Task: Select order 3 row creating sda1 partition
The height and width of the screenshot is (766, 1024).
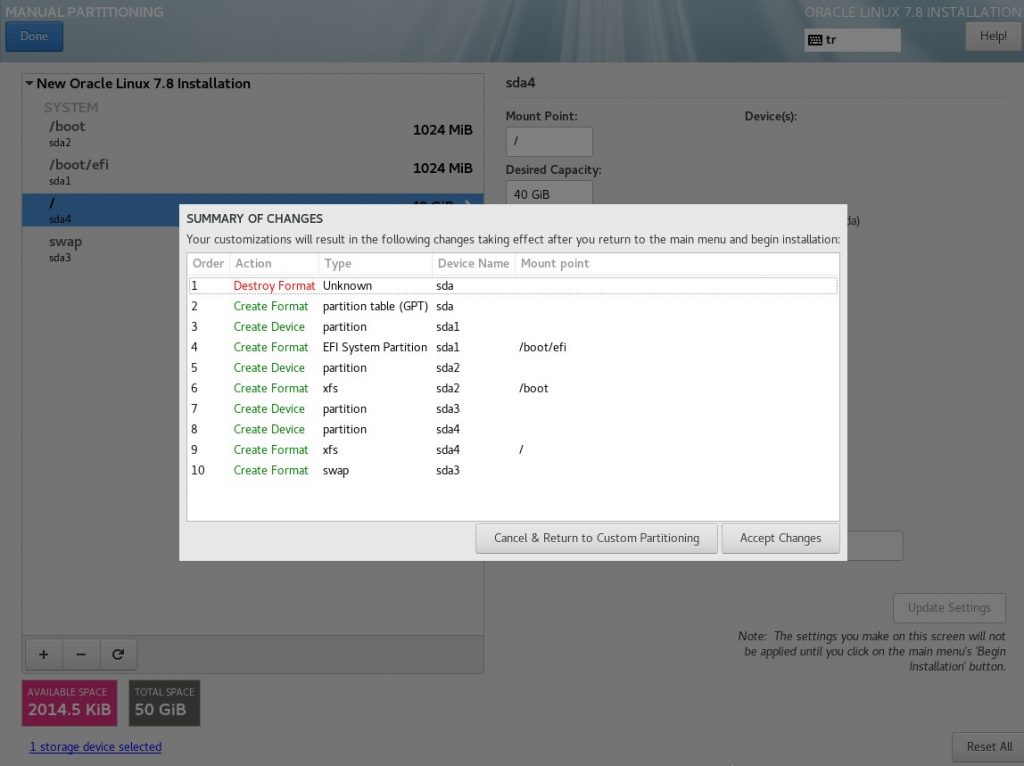Action: click(x=513, y=327)
